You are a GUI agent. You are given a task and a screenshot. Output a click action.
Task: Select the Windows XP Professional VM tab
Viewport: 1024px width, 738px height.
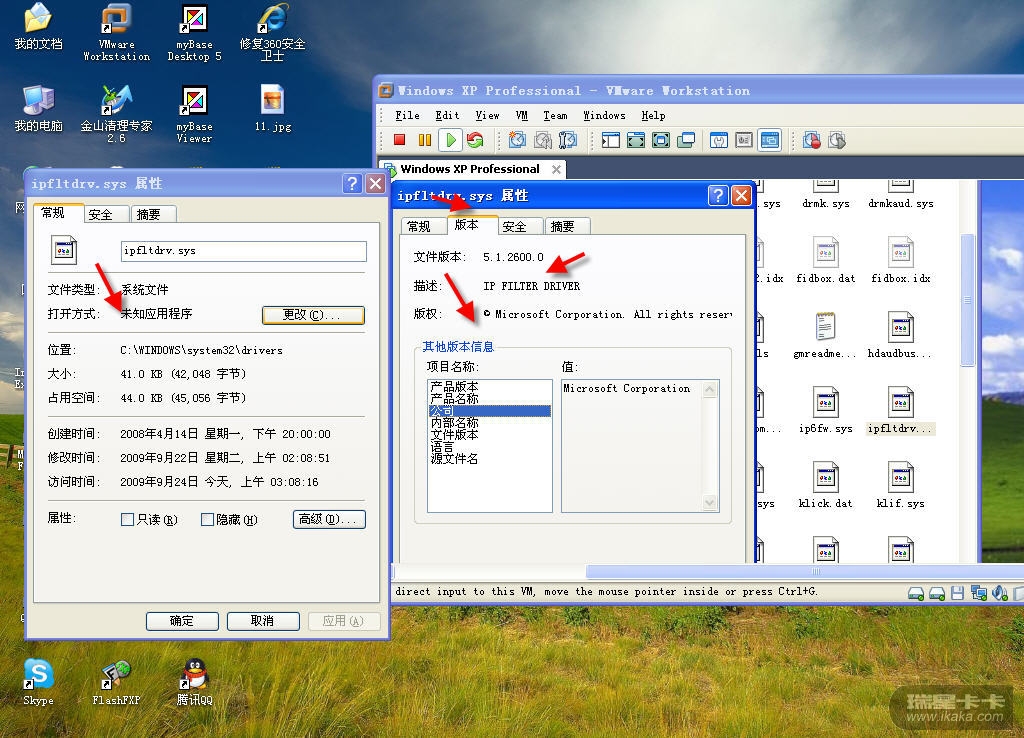click(470, 169)
